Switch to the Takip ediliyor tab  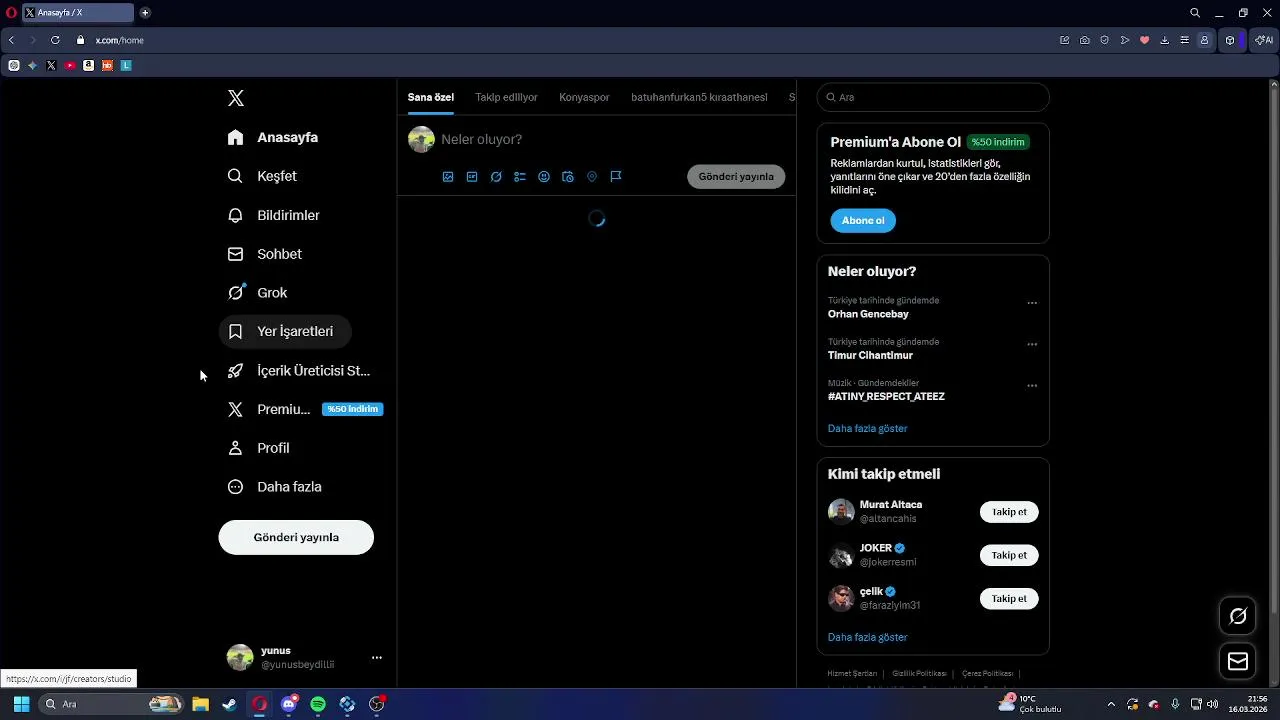coord(506,97)
